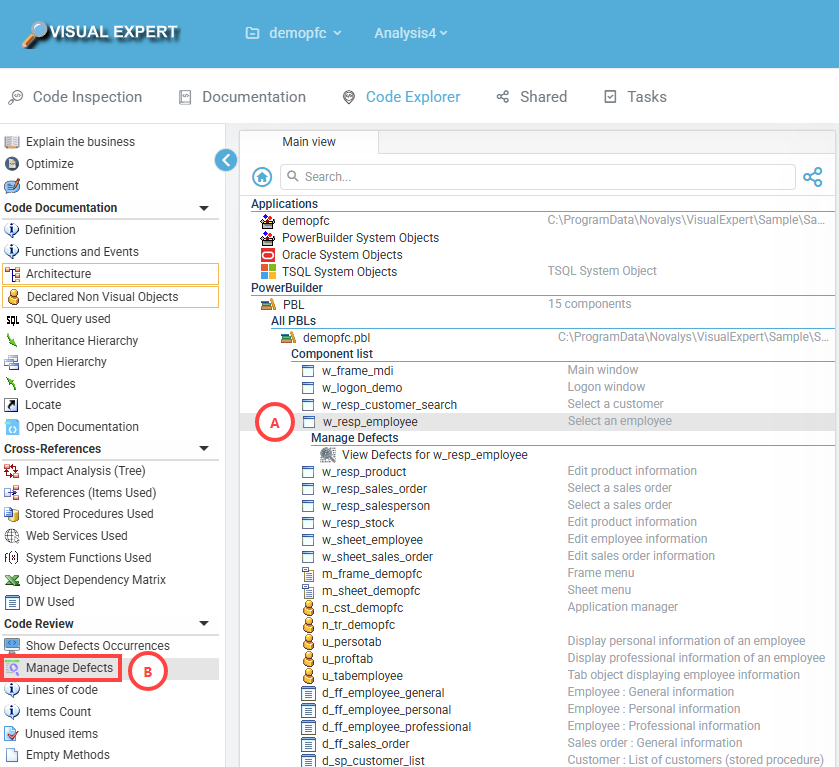
Task: Click the home icon beside the search box
Action: 262,177
